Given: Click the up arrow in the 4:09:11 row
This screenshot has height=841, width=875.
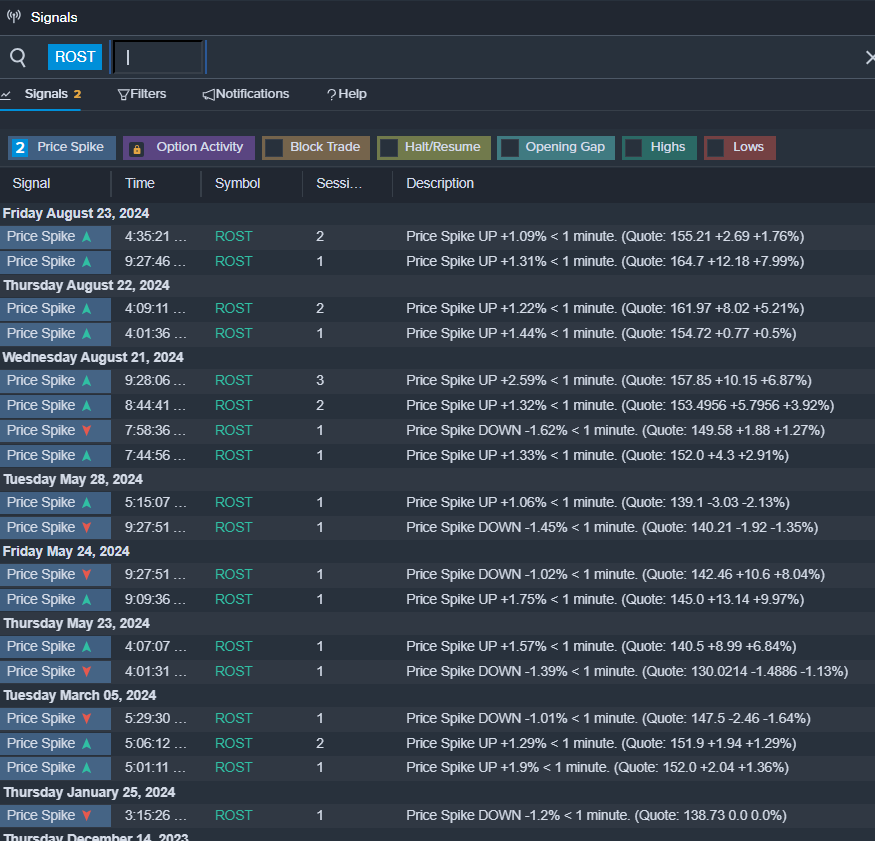Looking at the screenshot, I should [86, 309].
